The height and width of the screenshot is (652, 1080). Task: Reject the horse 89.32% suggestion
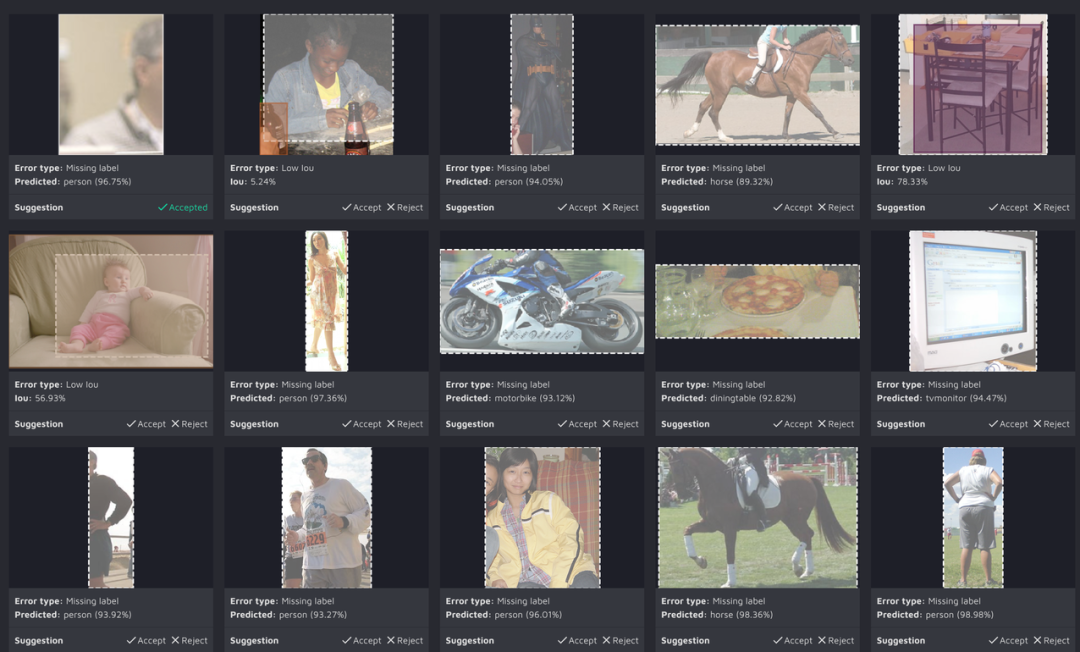836,207
